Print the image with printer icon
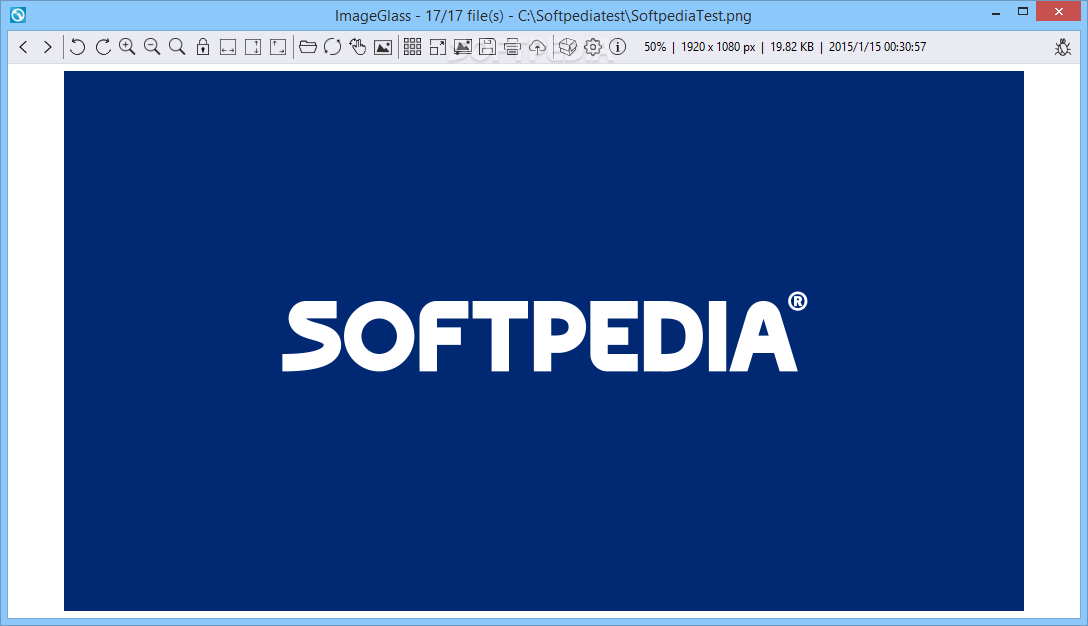1088x626 pixels. click(512, 47)
